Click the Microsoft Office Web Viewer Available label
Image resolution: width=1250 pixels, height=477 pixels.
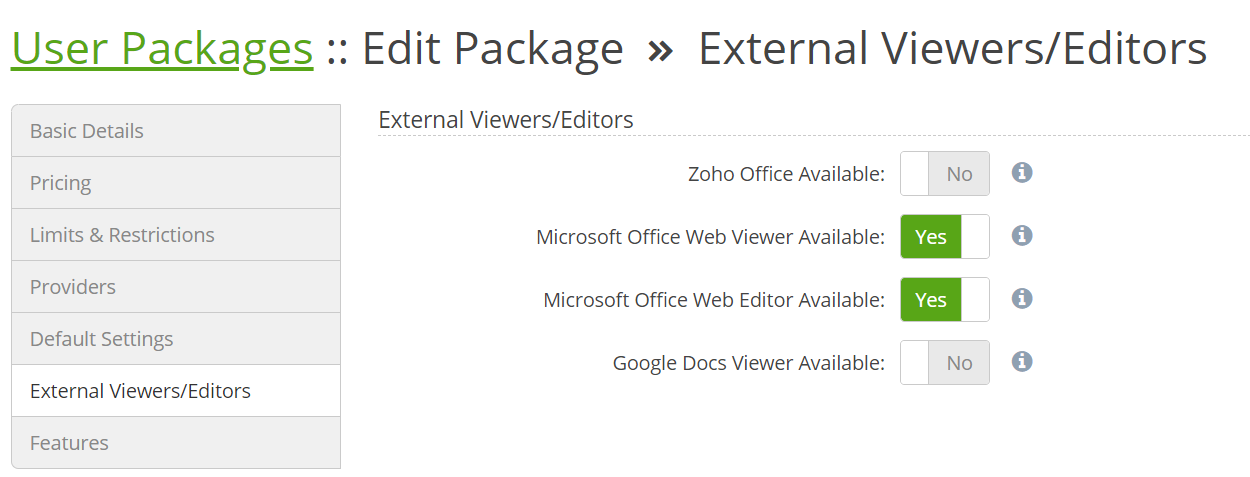pos(710,237)
